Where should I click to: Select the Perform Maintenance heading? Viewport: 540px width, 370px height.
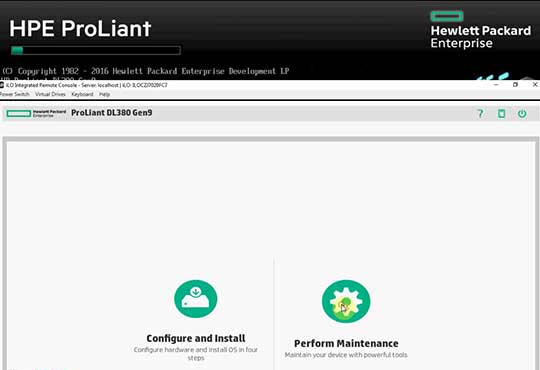click(x=346, y=343)
